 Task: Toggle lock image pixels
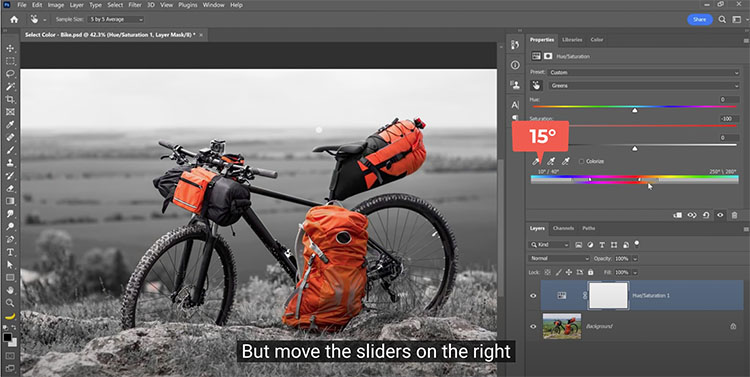point(558,272)
